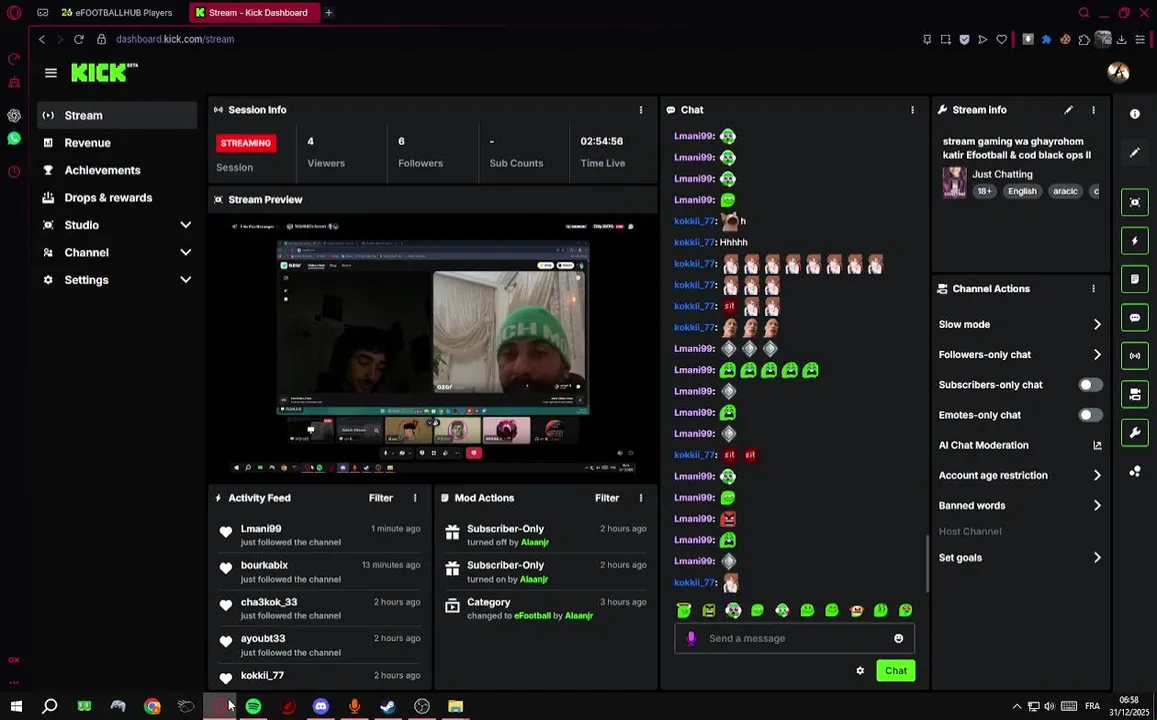This screenshot has height=720, width=1157.
Task: Open Discord from the taskbar
Action: 320,706
